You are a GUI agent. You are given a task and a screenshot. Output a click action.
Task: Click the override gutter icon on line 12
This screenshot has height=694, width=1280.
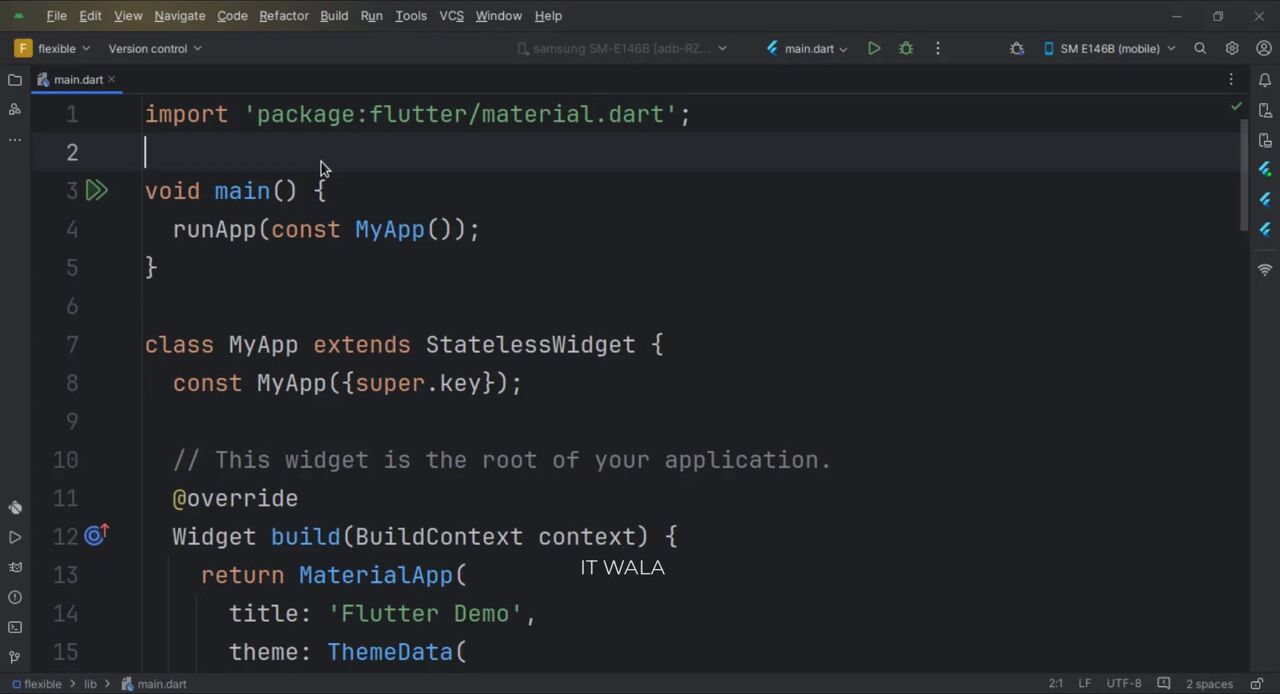[x=96, y=537]
